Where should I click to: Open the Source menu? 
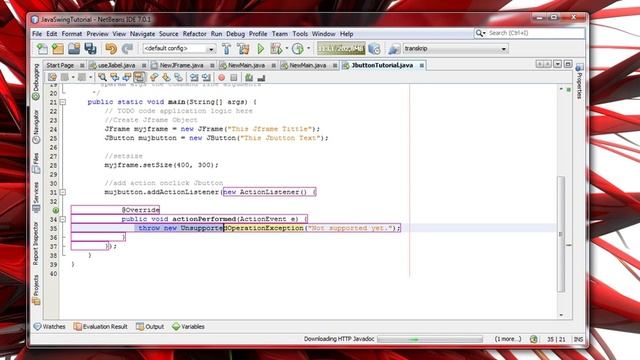tap(169, 34)
